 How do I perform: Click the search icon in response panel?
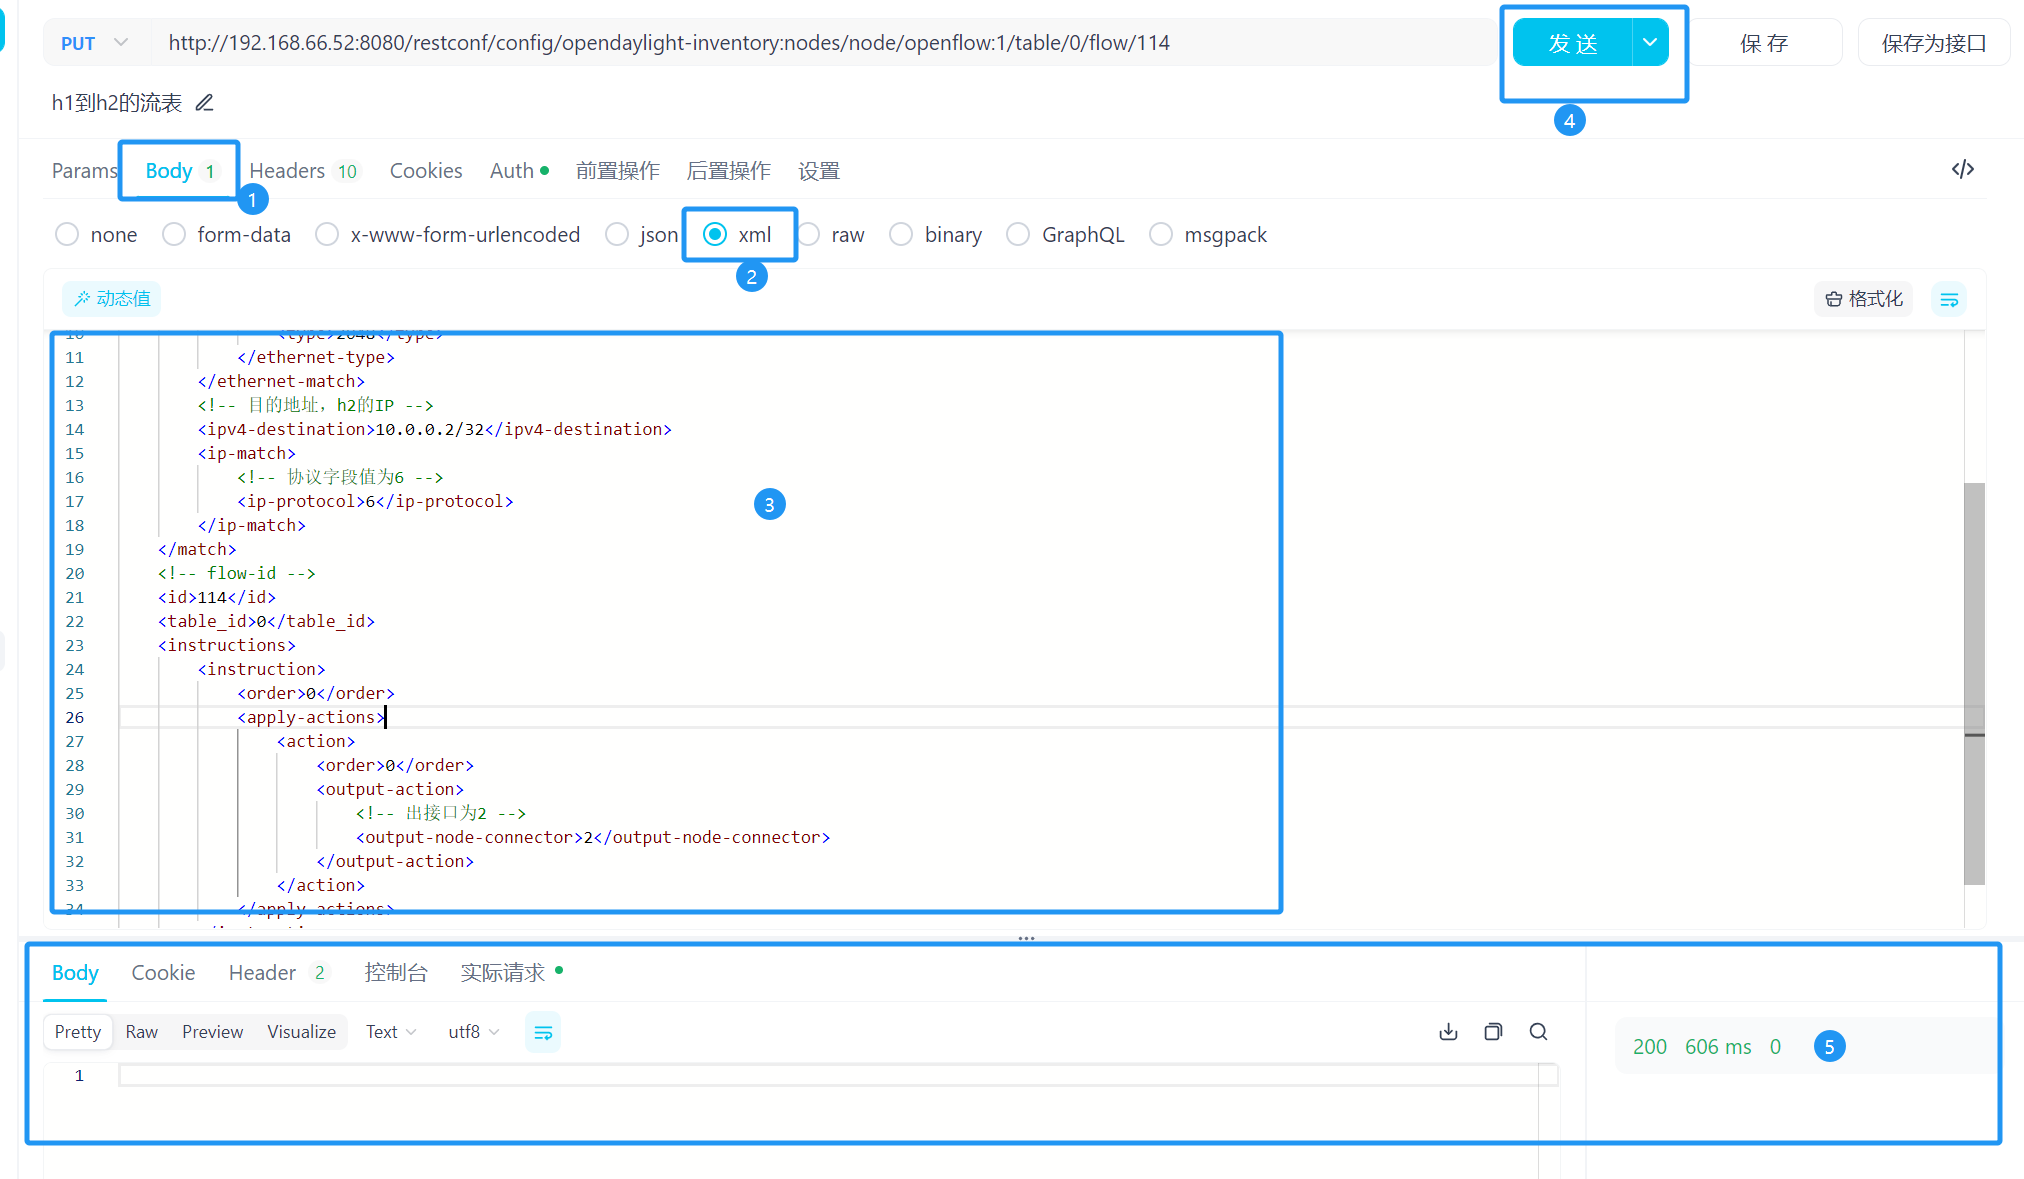click(1538, 1032)
